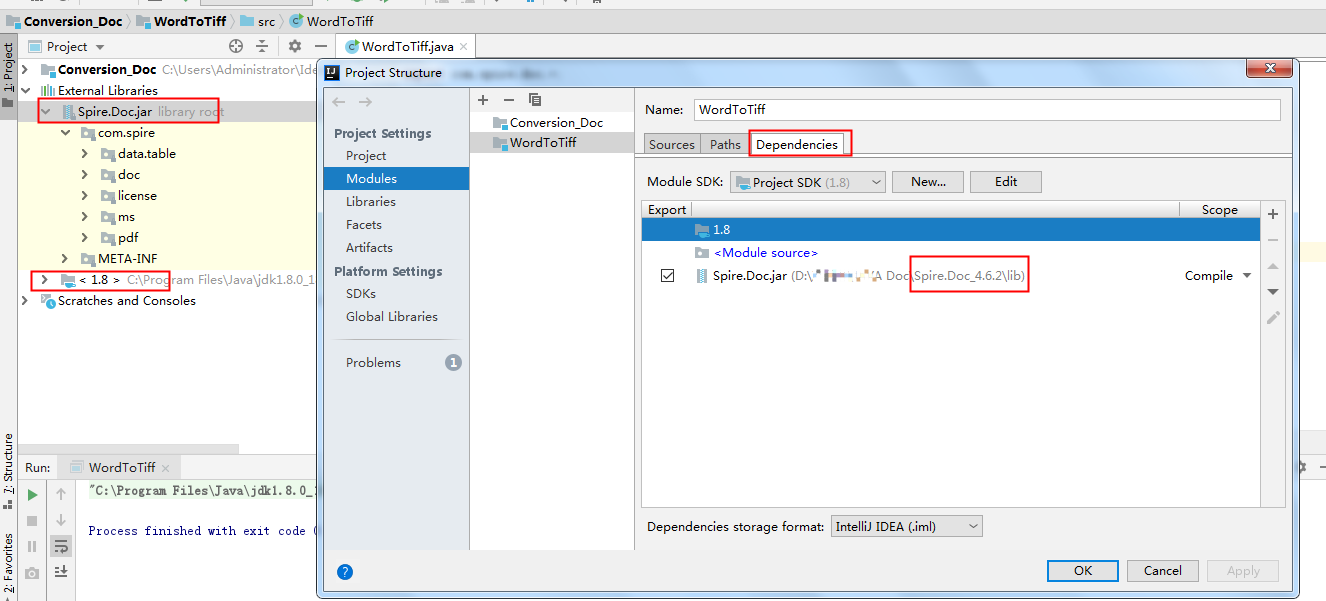
Task: Click the locate/scroll-from-source target icon in Project panel
Action: coord(236,46)
